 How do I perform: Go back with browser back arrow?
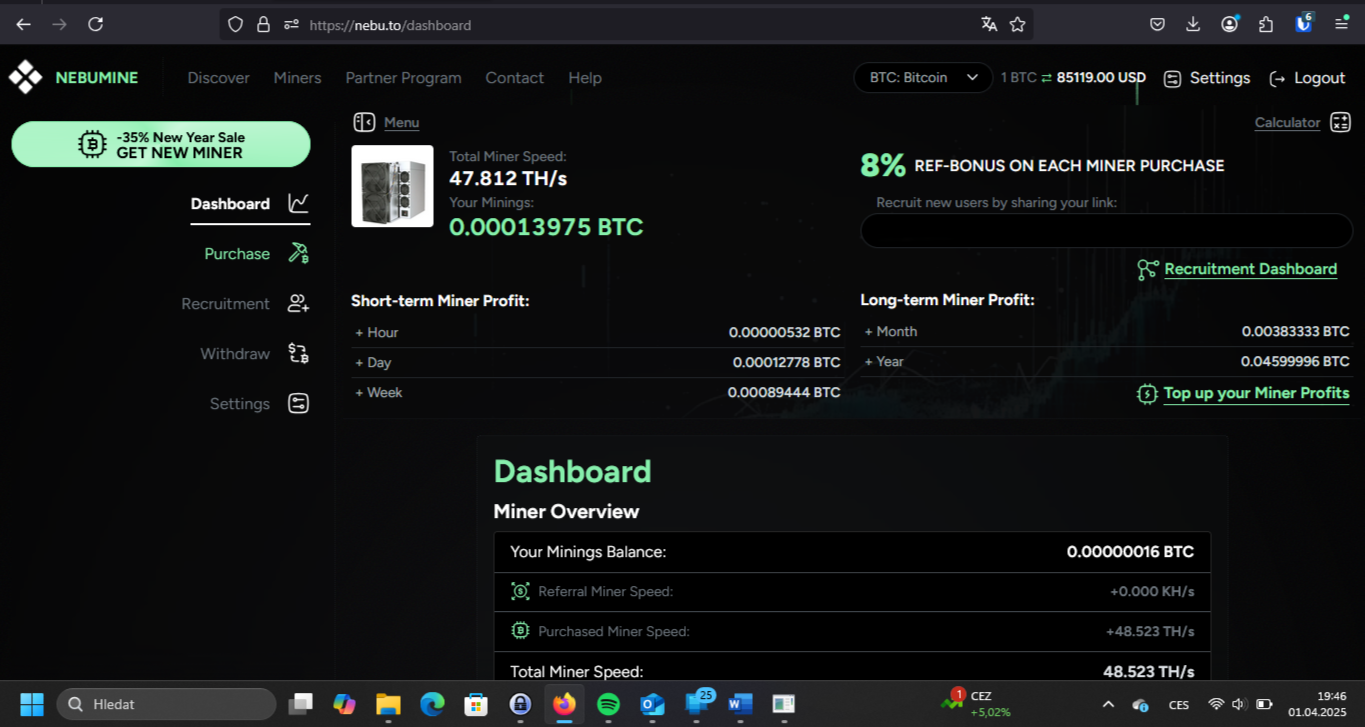[x=23, y=24]
